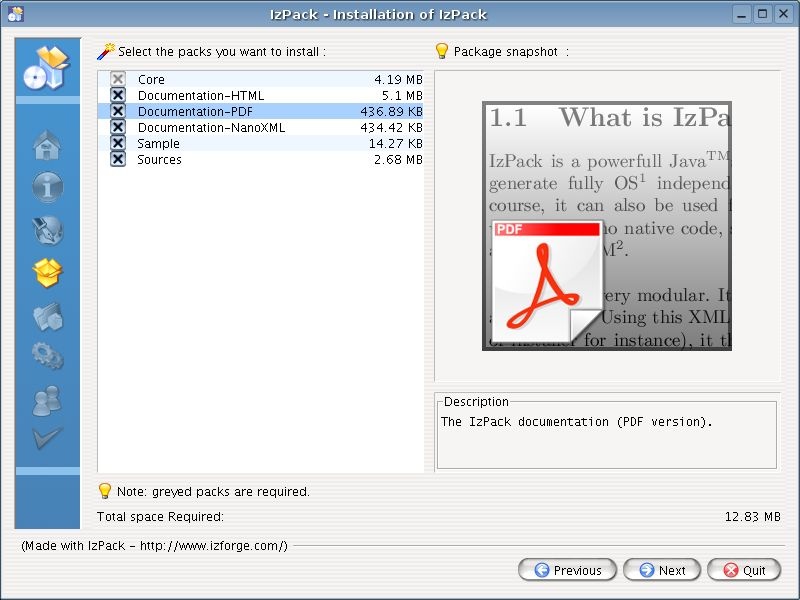The height and width of the screenshot is (600, 800).
Task: Click the lightbulb icon beside Package snapshot
Action: click(441, 51)
